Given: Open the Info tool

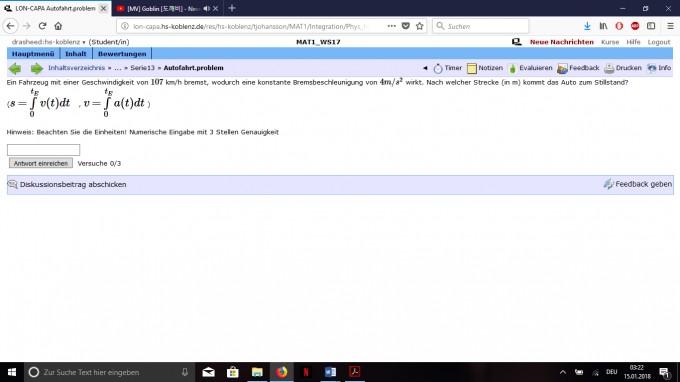Looking at the screenshot, I should tap(658, 68).
